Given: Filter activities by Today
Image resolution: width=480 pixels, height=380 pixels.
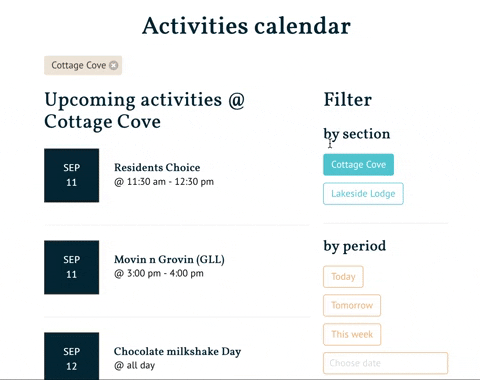Looking at the screenshot, I should tap(343, 277).
